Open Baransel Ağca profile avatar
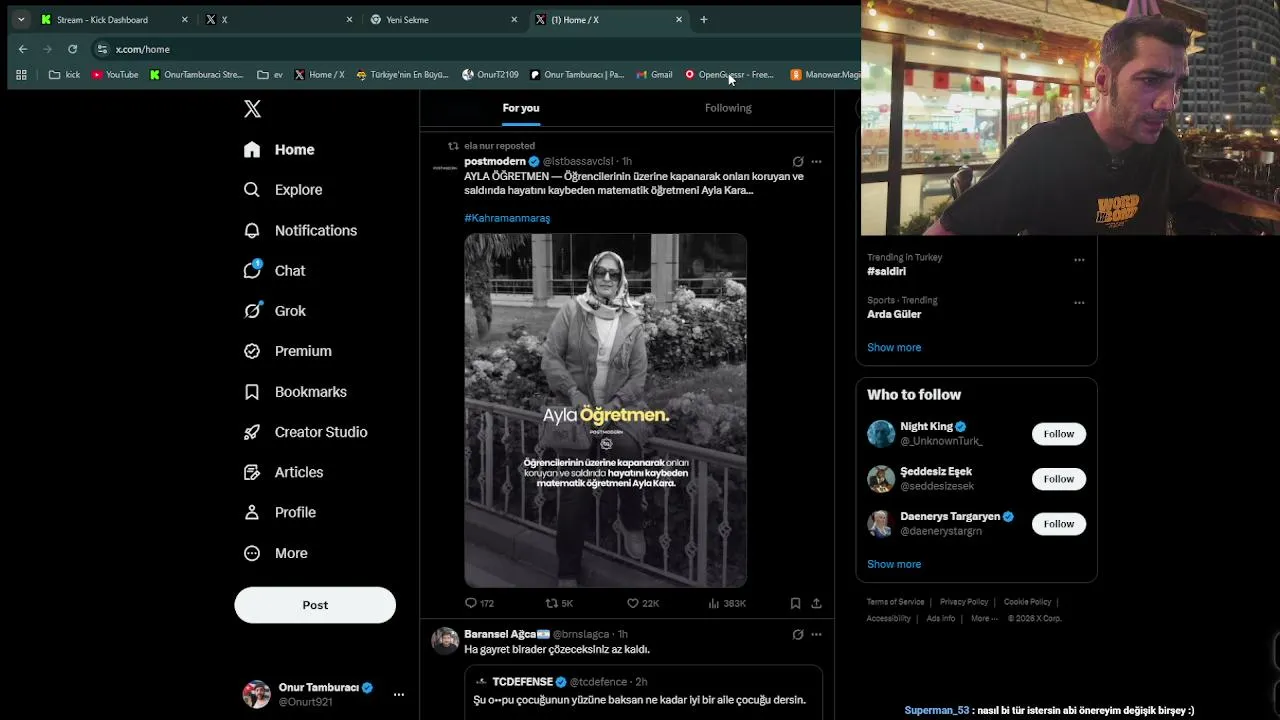The width and height of the screenshot is (1280, 720). tap(445, 640)
